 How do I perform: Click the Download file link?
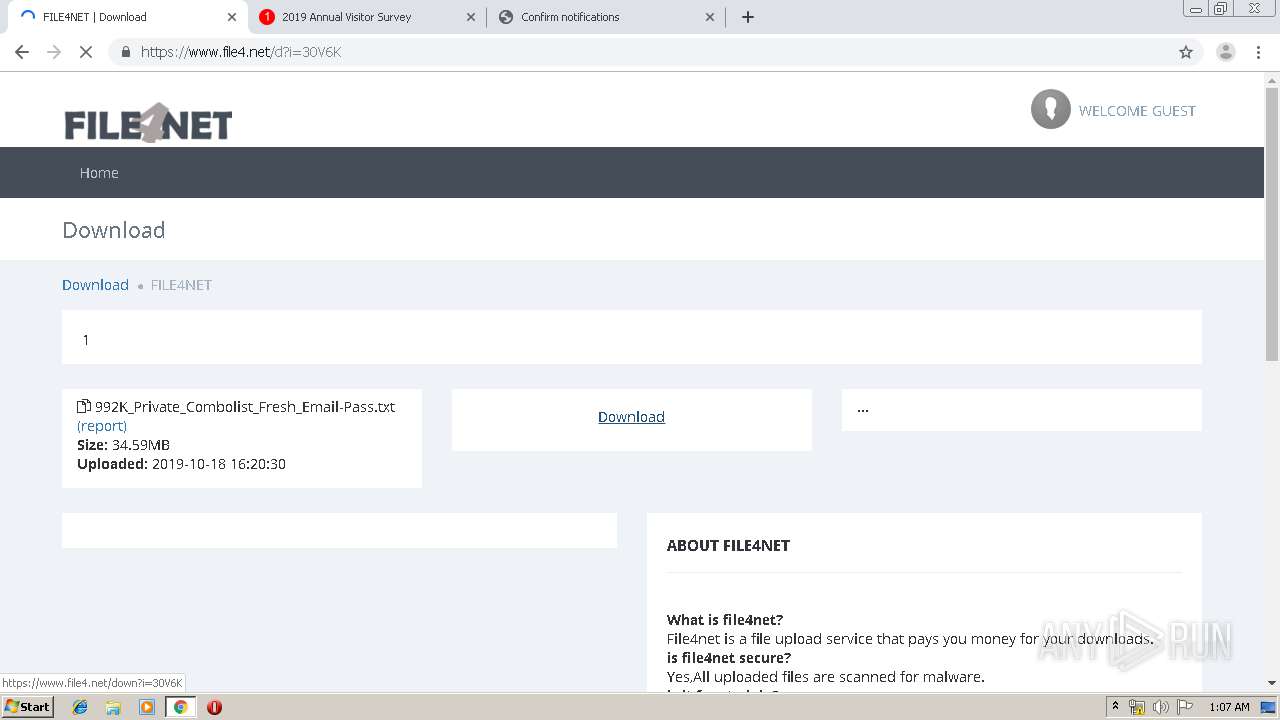631,417
